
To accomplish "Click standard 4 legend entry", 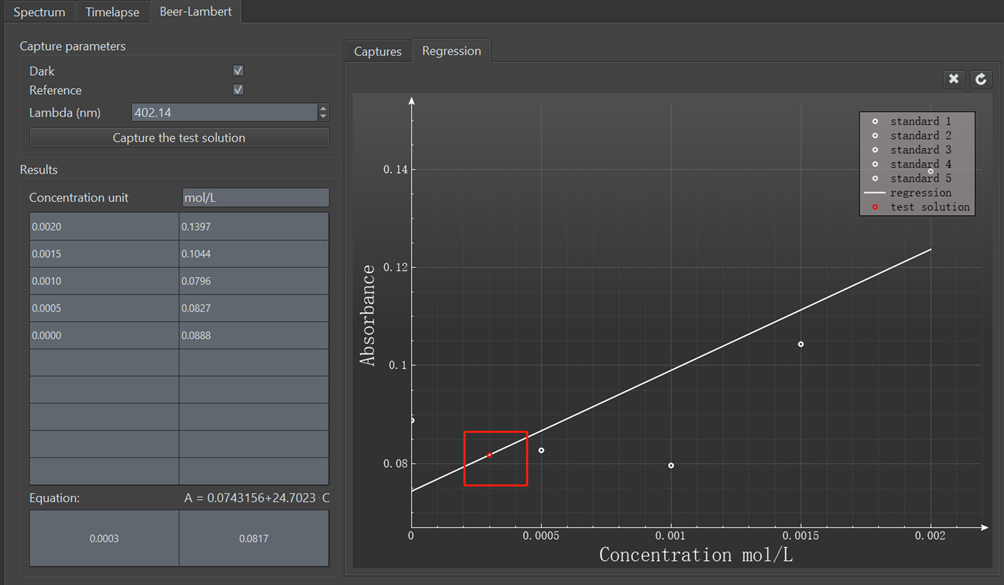I will 913,164.
